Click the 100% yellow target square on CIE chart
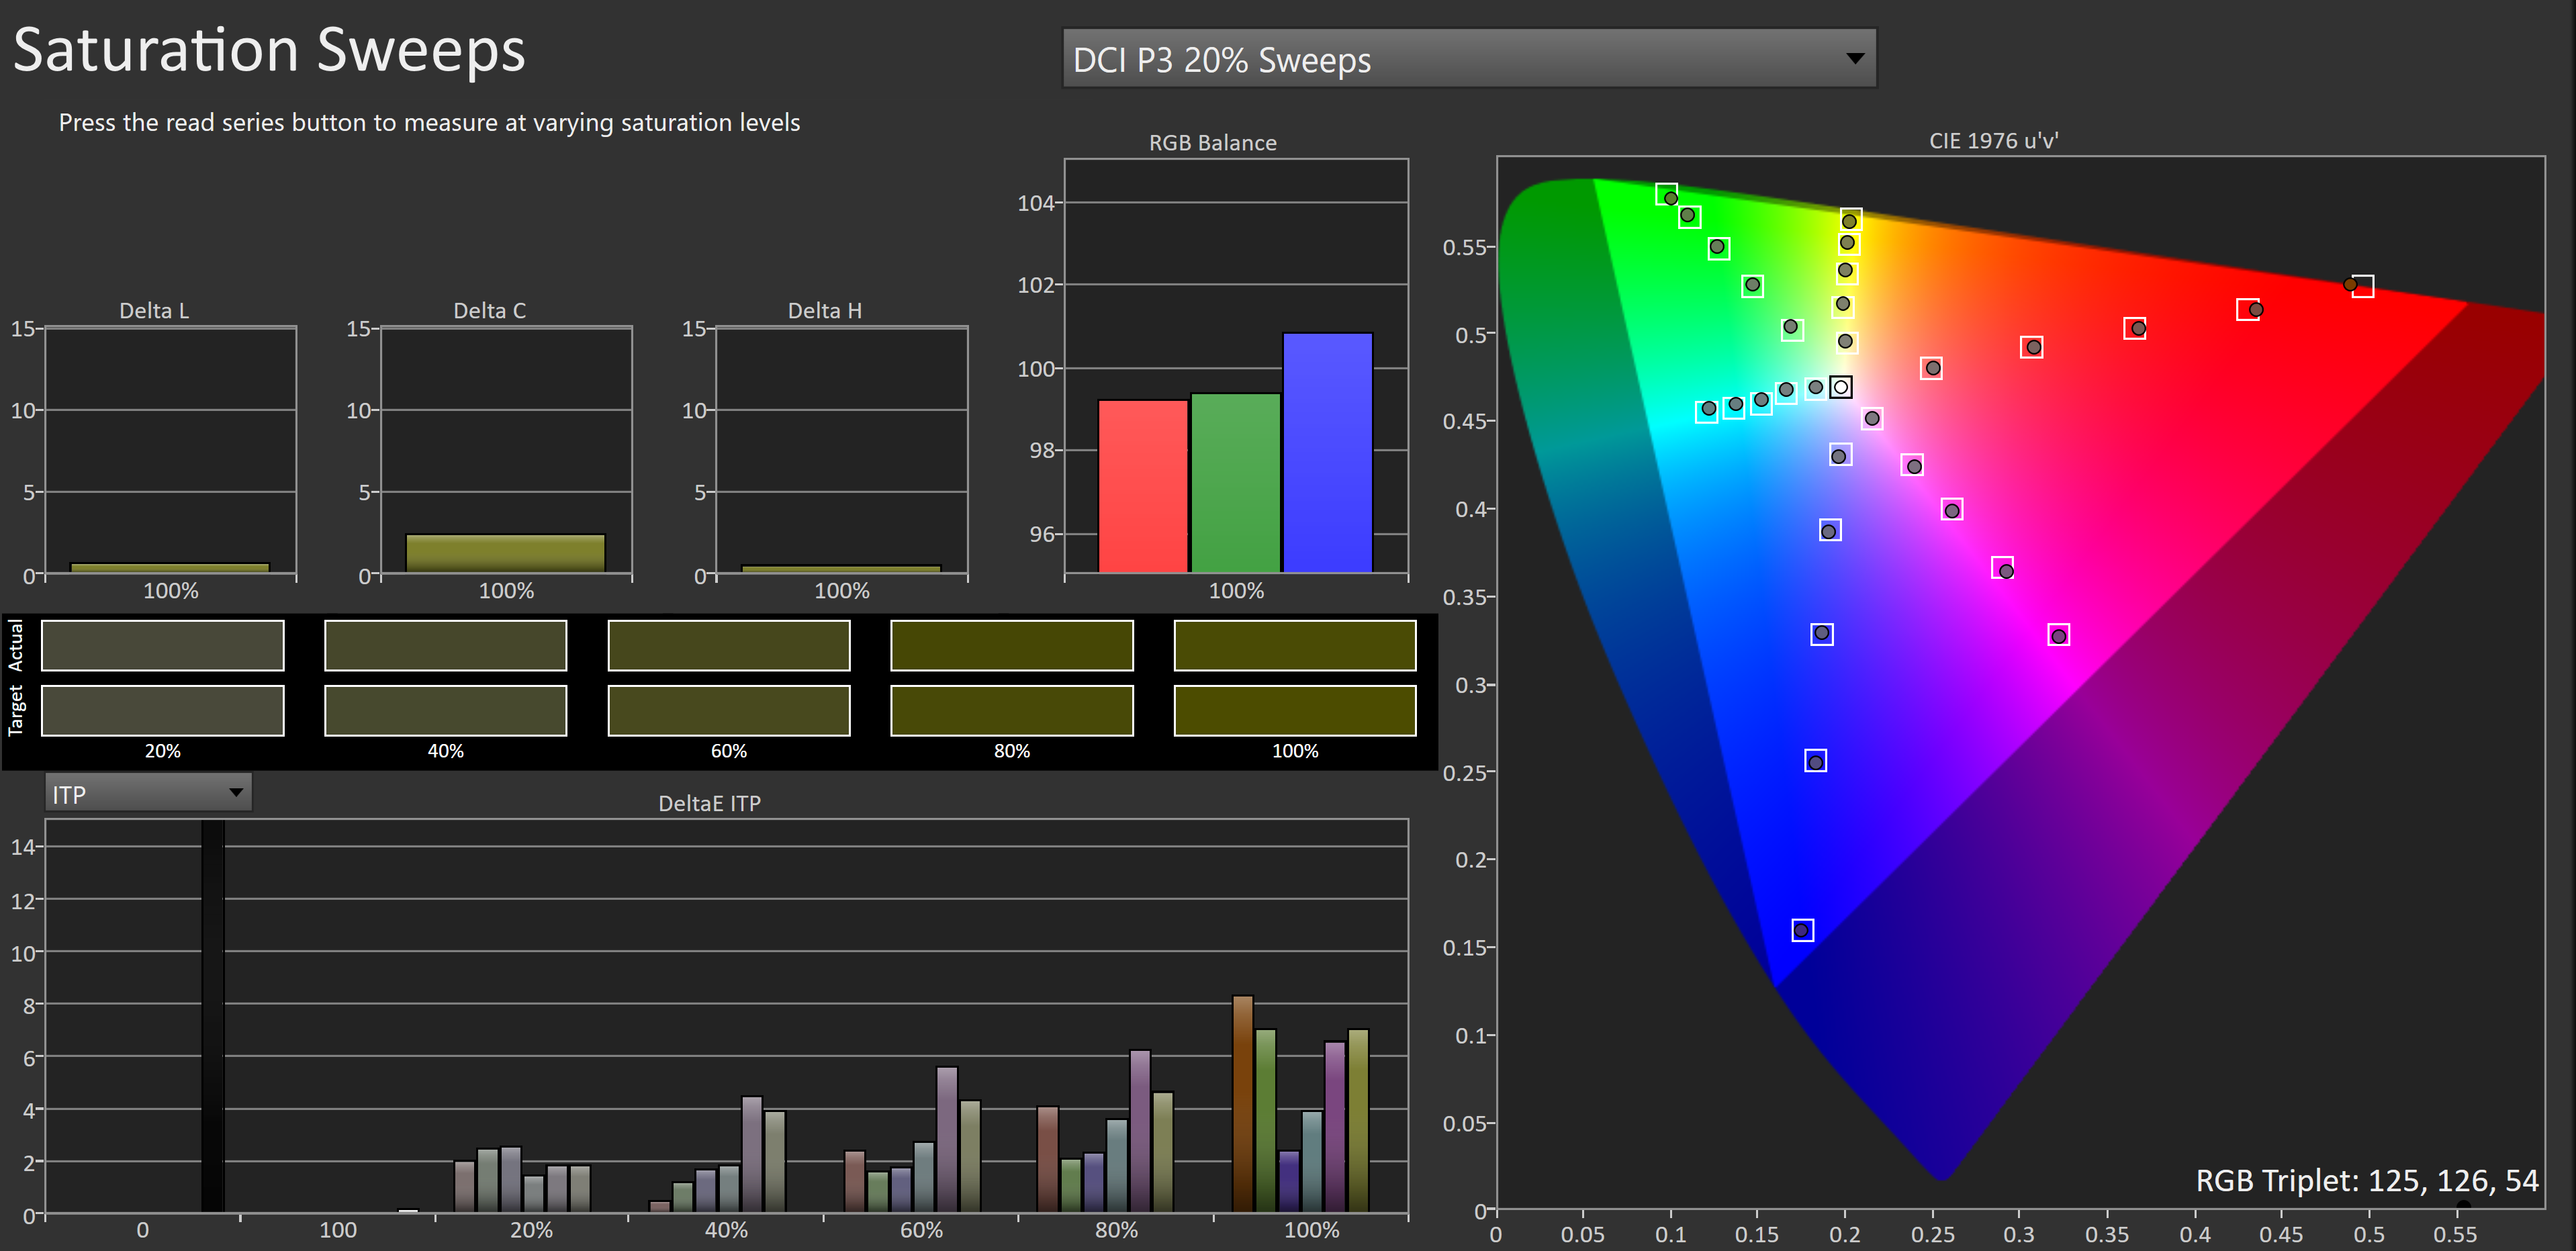The image size is (2576, 1251). click(1851, 219)
